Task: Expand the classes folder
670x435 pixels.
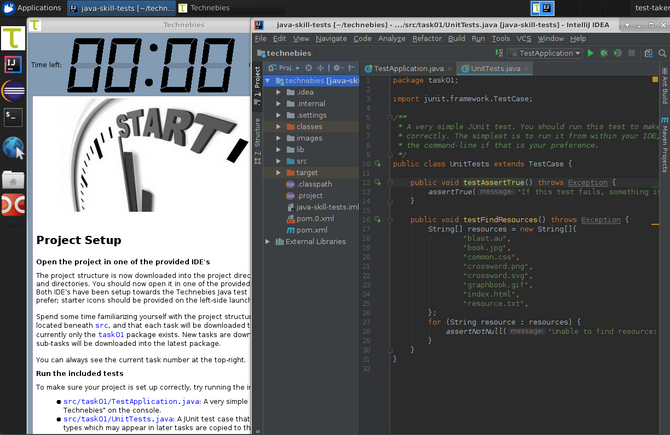Action: point(279,126)
